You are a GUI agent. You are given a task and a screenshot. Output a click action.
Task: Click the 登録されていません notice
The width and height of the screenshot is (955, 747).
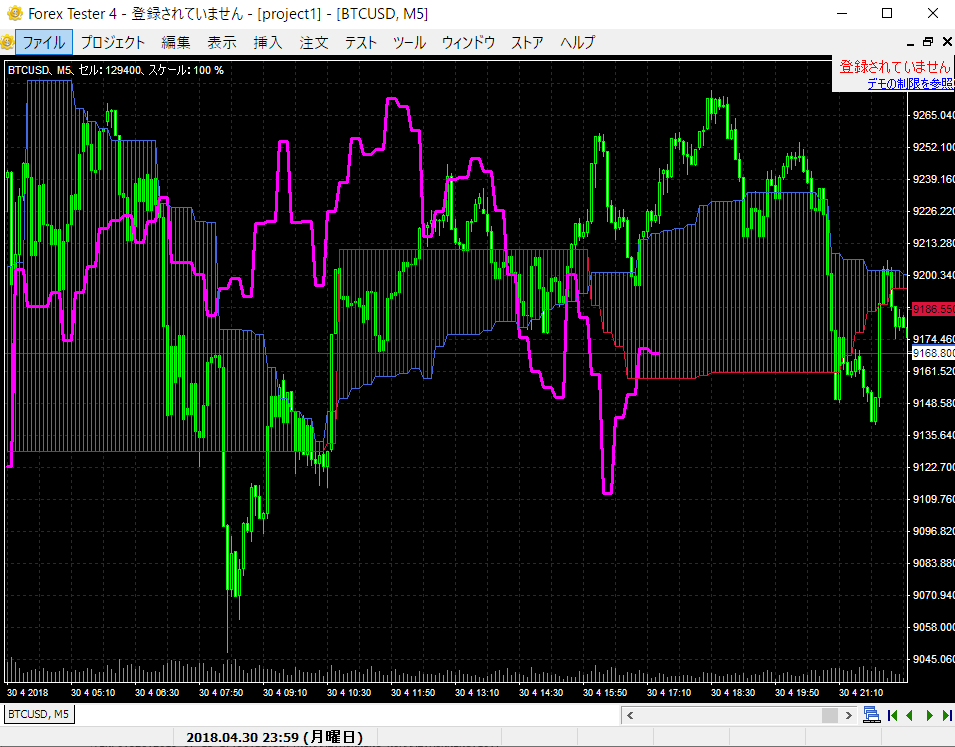point(895,66)
